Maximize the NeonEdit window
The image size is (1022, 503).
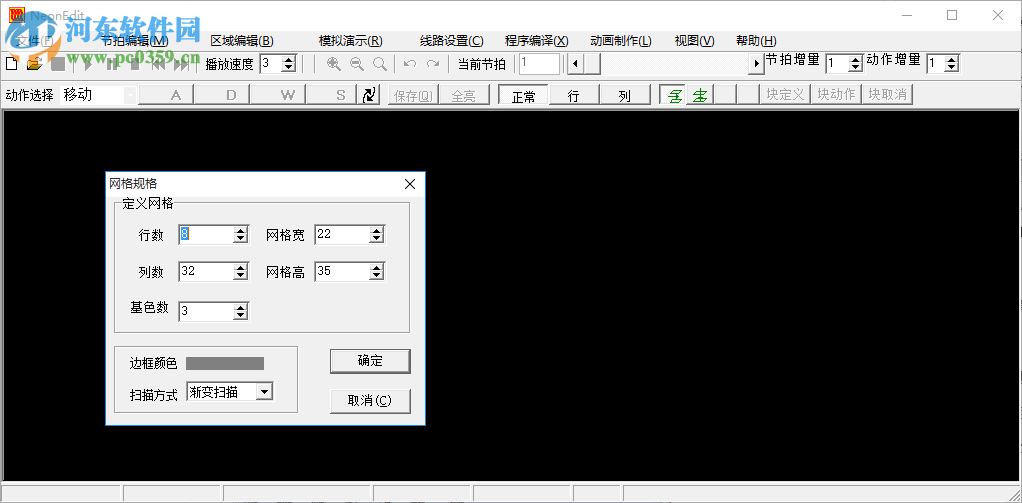click(x=952, y=15)
